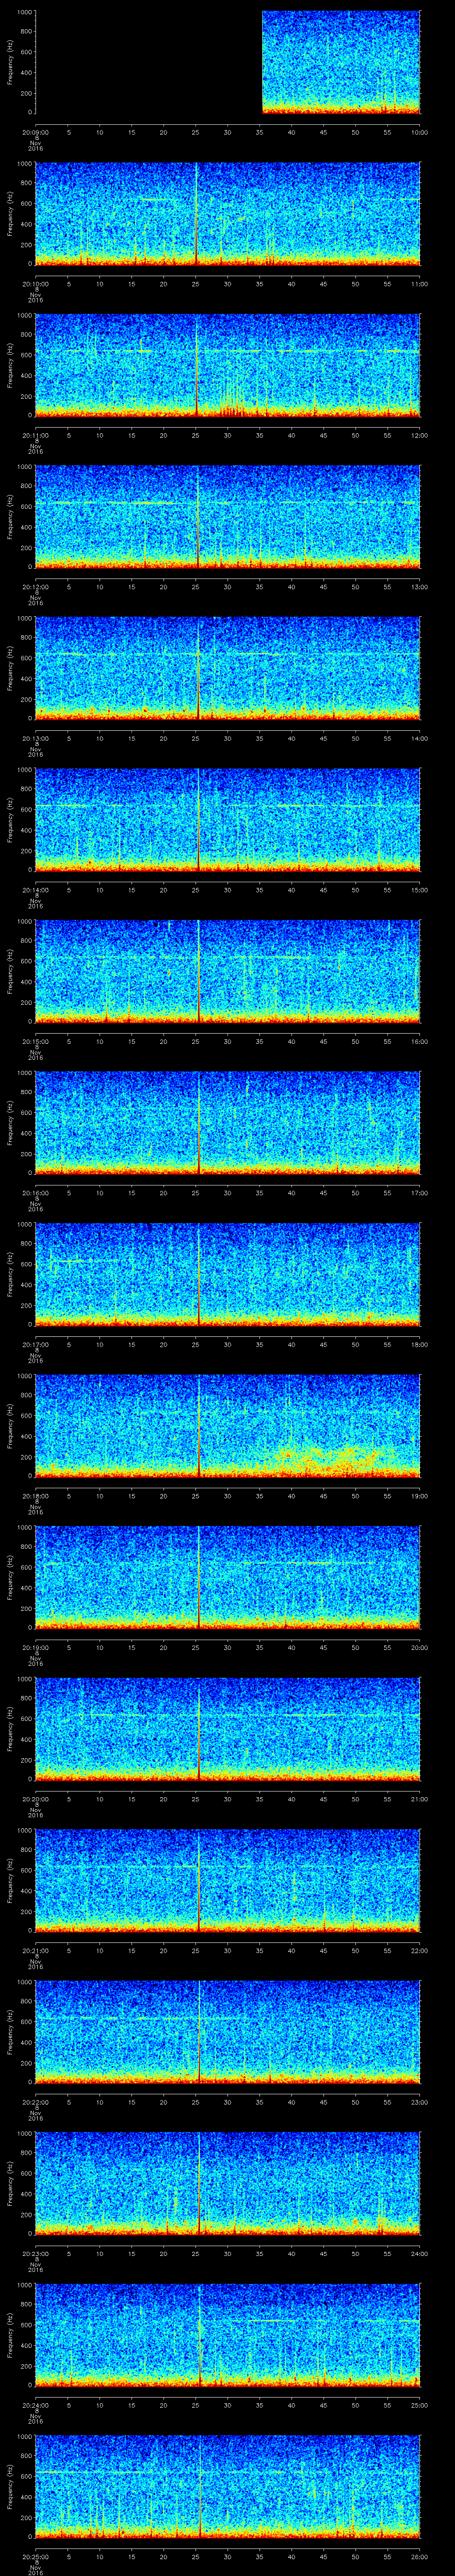Click the 20:18:00 time axis label

[x=35, y=1496]
